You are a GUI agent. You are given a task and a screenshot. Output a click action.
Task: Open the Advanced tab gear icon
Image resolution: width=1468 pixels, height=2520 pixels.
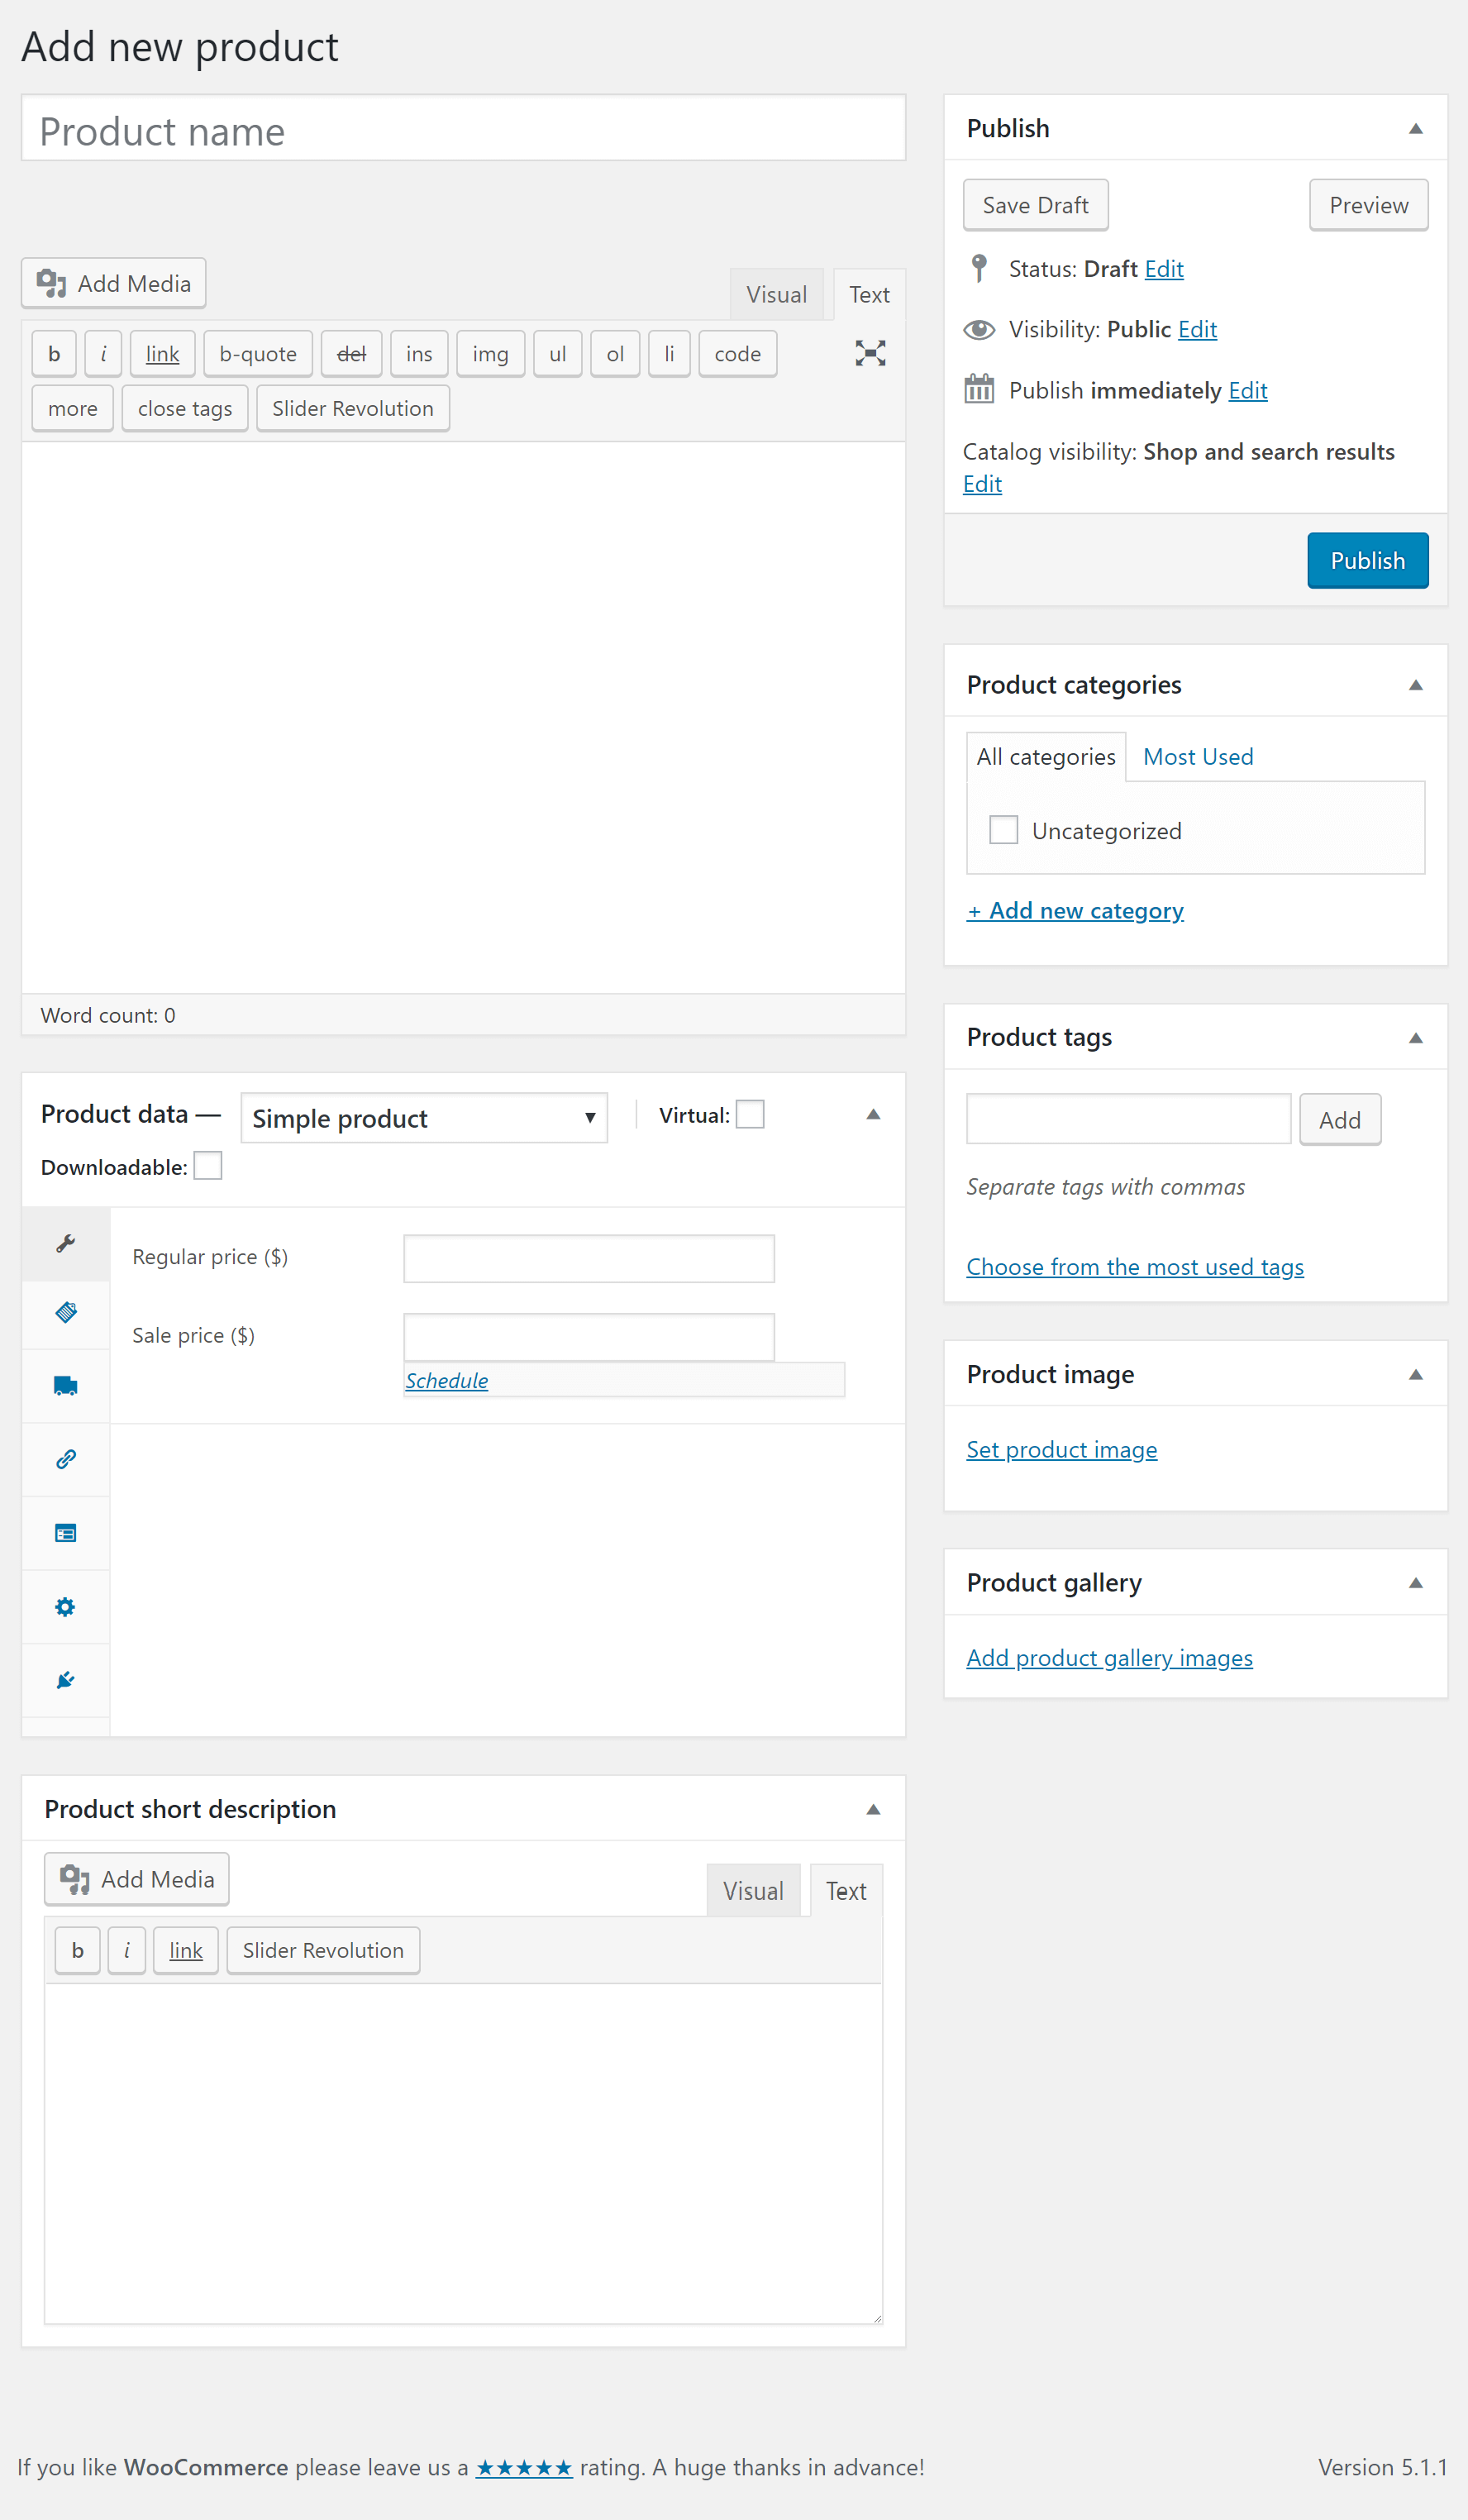click(65, 1607)
